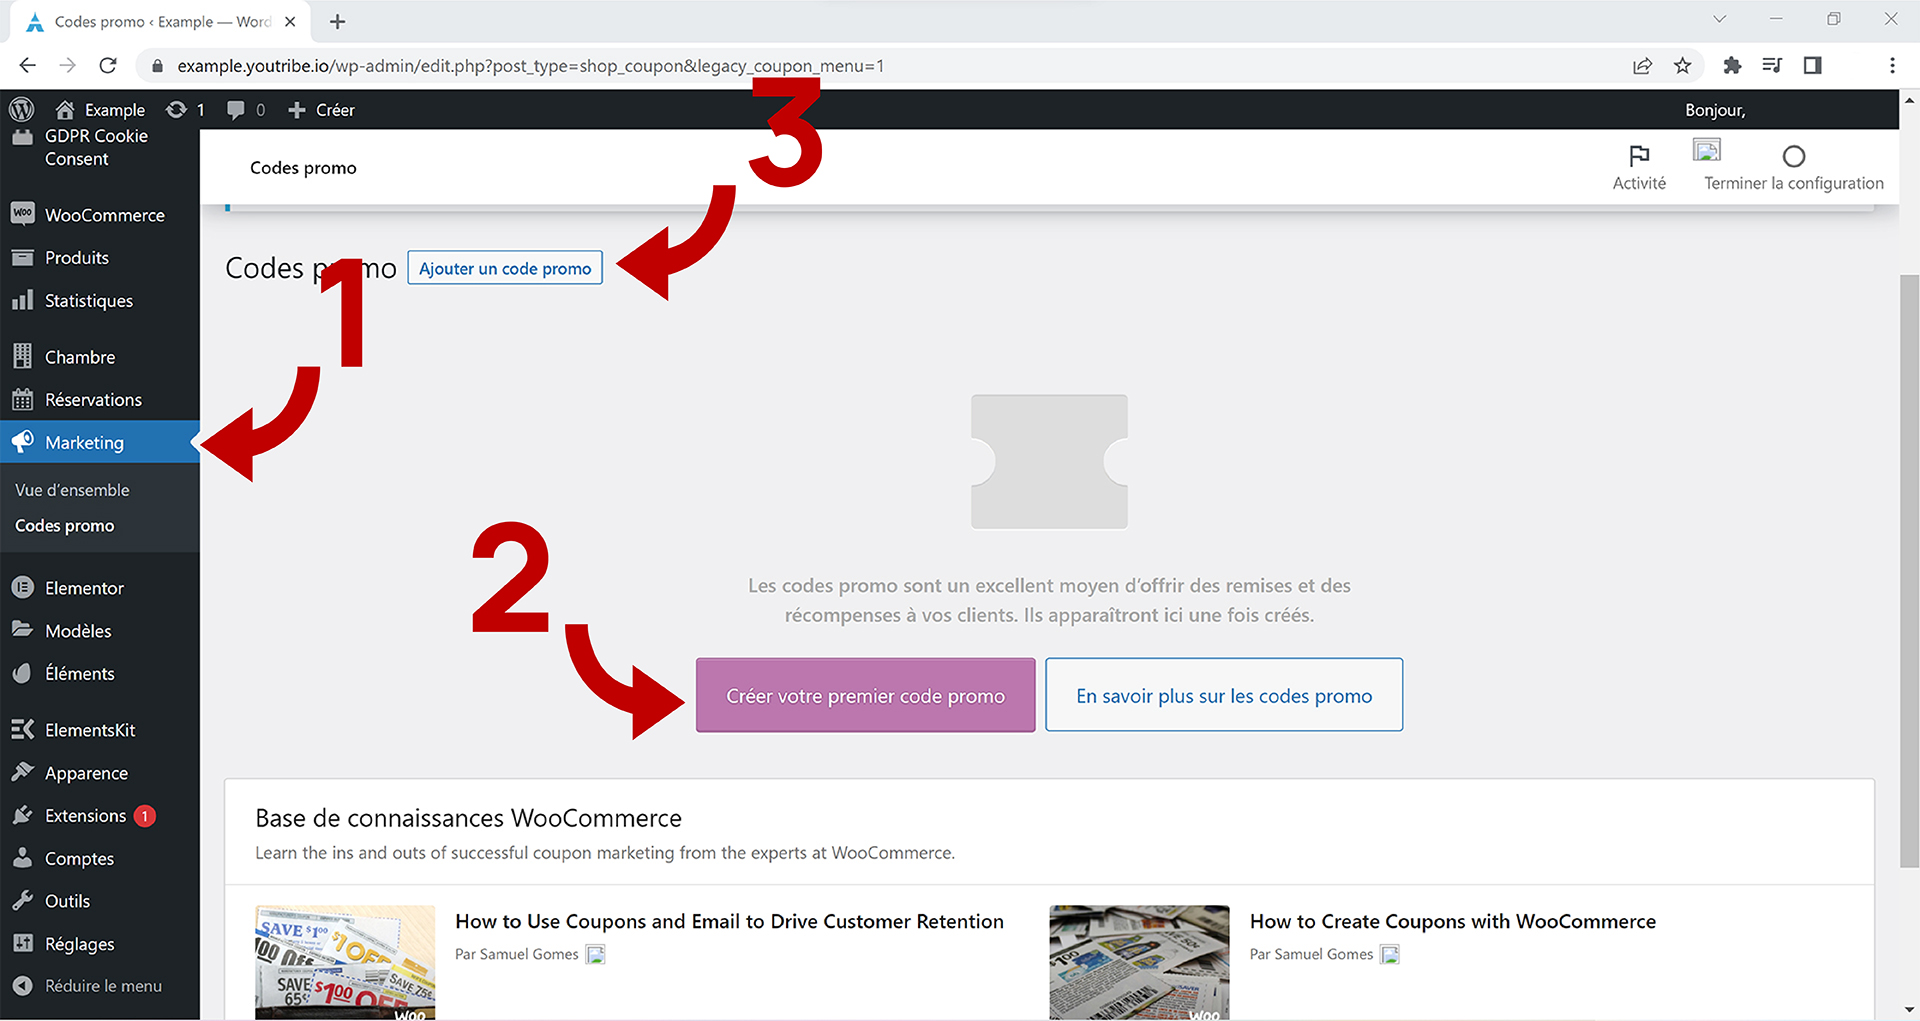
Task: Open the browser three-dot menu
Action: coord(1891,66)
